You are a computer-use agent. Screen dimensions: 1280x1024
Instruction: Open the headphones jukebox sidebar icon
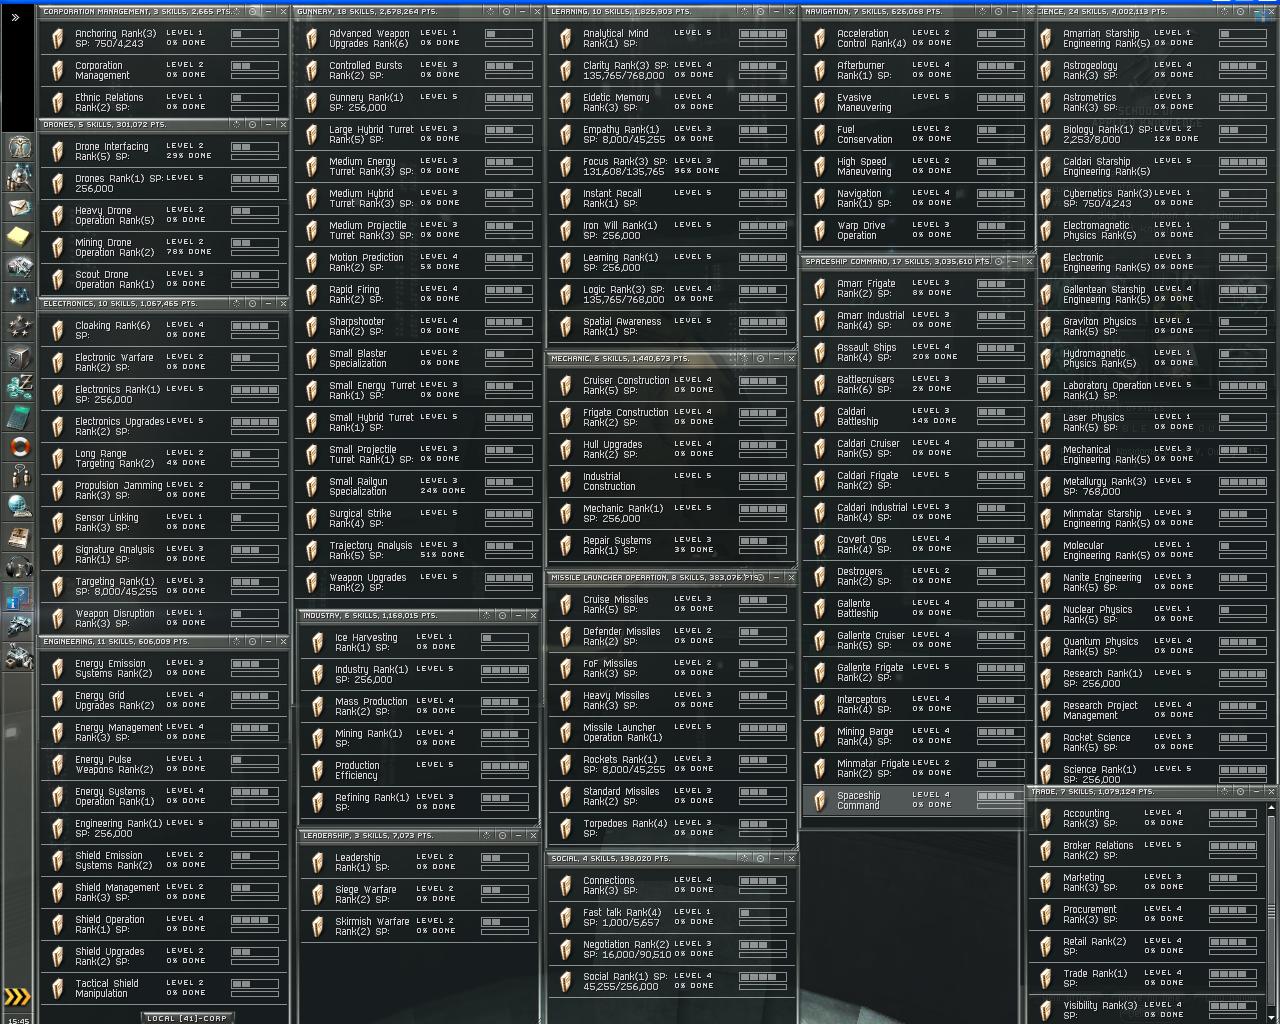tap(19, 567)
